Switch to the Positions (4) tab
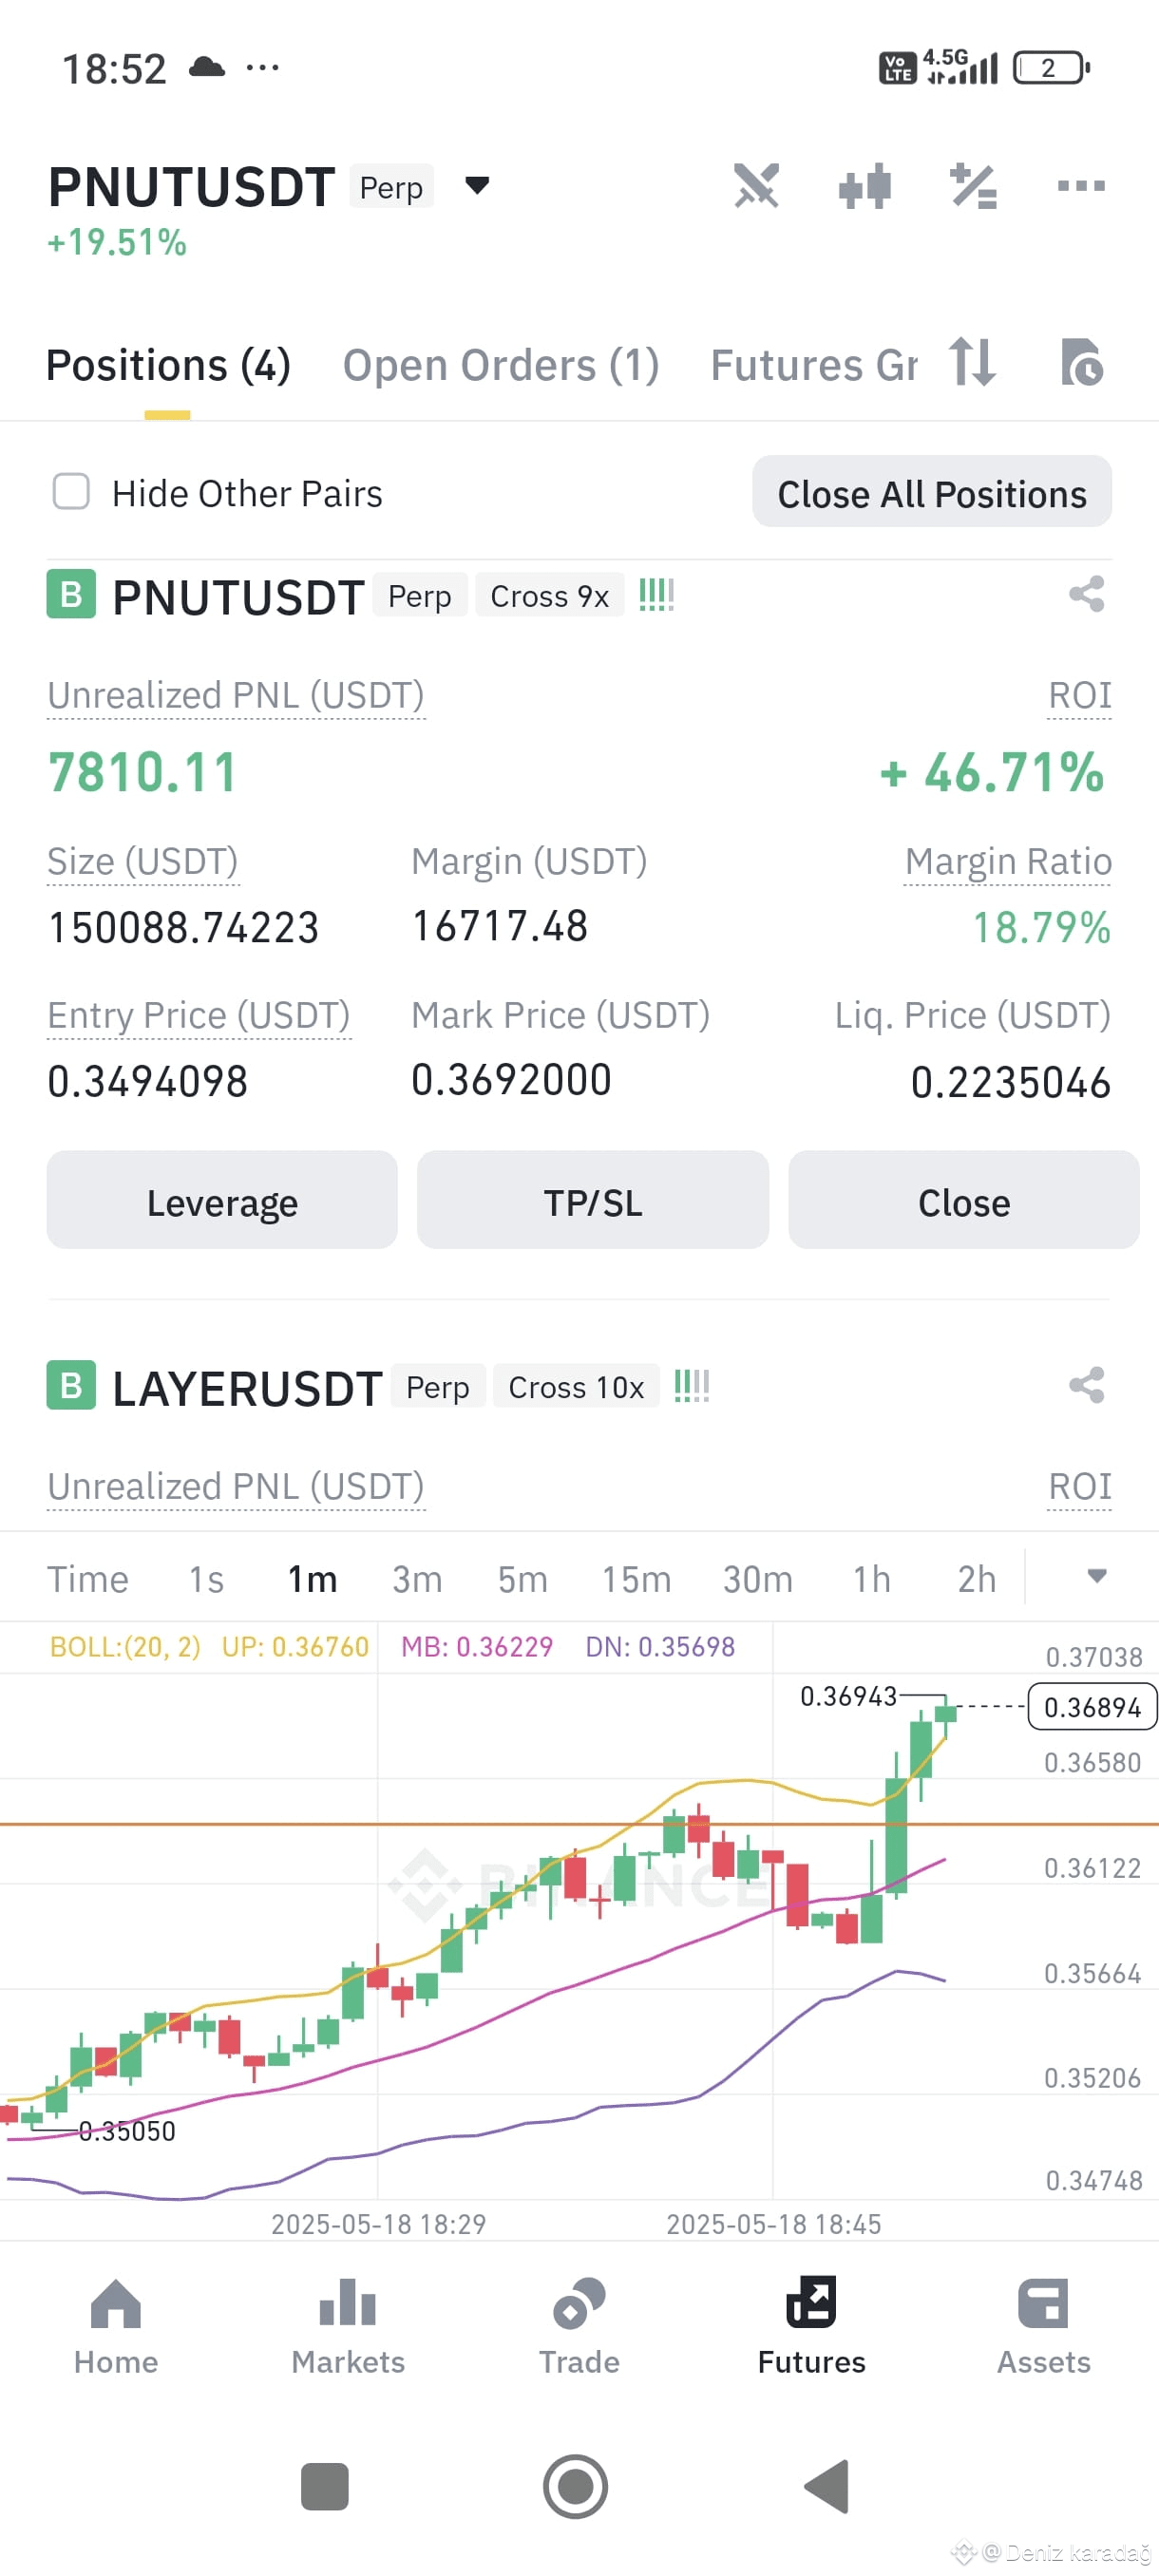The height and width of the screenshot is (2576, 1159). [168, 365]
